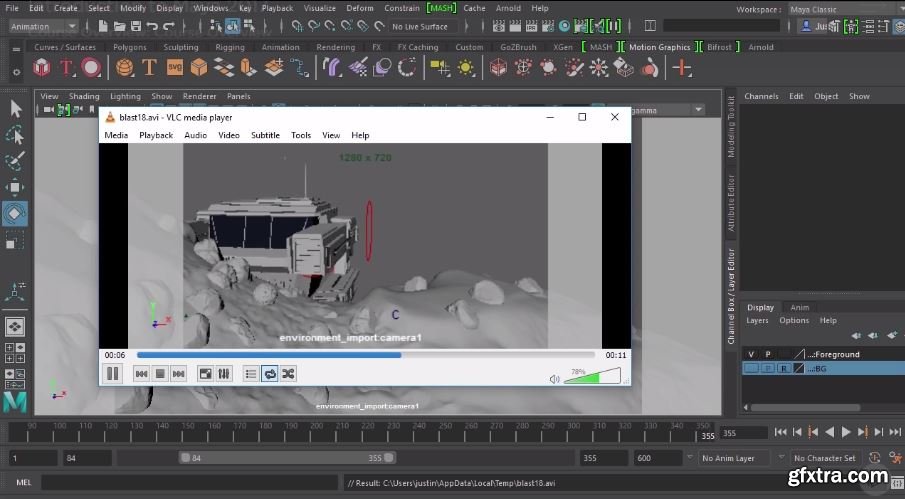Open VLC playlist view icon
The width and height of the screenshot is (905, 499).
point(251,374)
